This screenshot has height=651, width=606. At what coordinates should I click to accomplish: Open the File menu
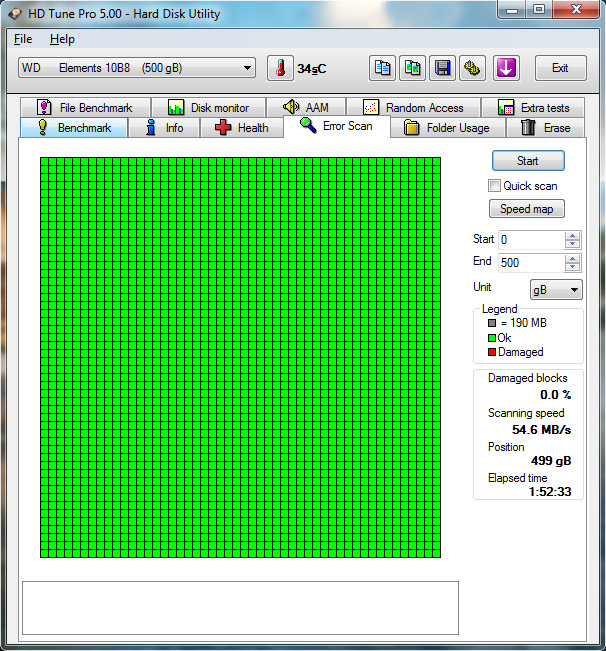[23, 39]
